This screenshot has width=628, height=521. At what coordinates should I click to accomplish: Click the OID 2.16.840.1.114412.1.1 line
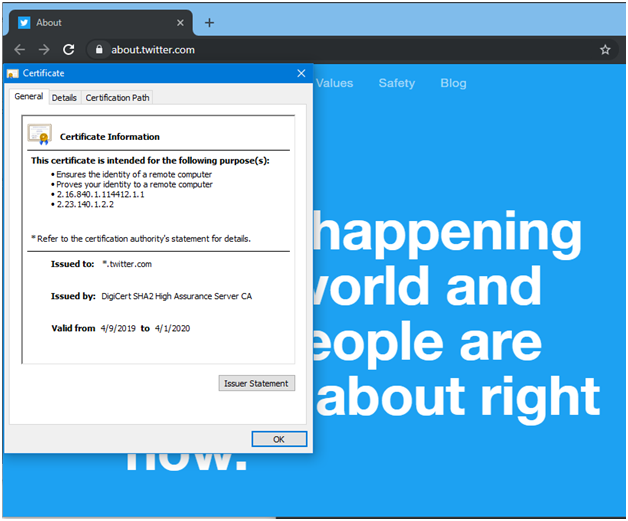[x=101, y=195]
